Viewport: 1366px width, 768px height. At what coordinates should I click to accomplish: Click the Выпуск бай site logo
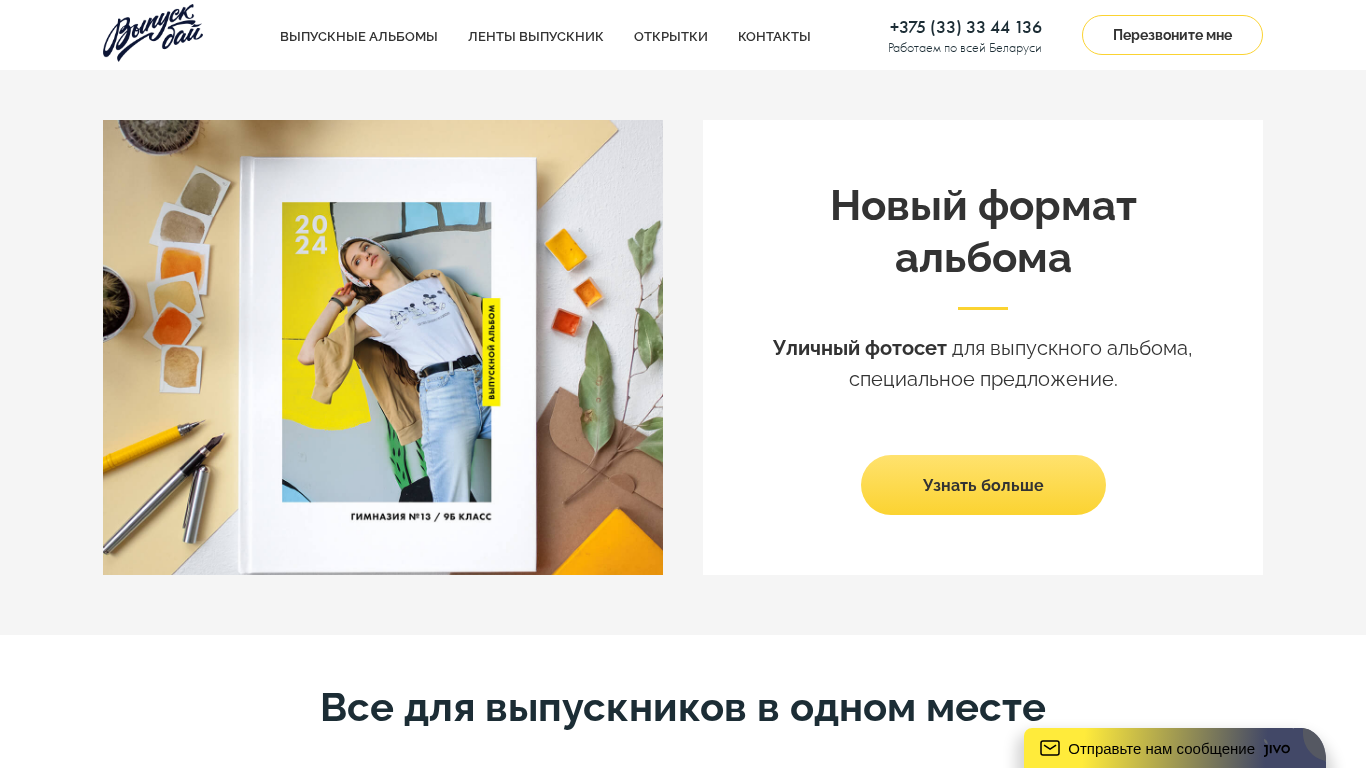click(x=153, y=33)
